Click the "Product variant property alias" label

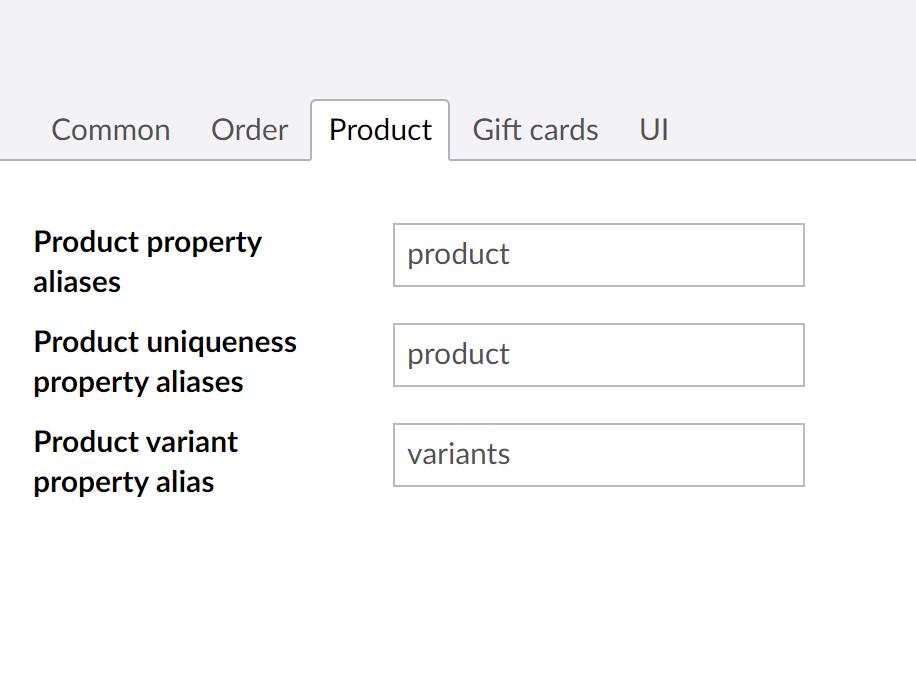136,462
